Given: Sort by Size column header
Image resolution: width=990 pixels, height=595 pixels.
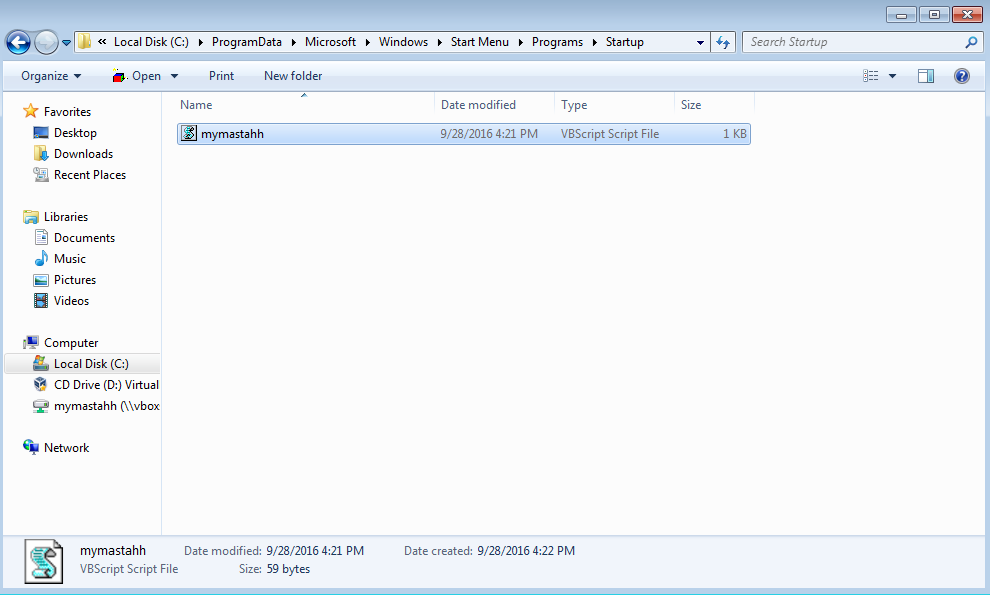Looking at the screenshot, I should 714,105.
